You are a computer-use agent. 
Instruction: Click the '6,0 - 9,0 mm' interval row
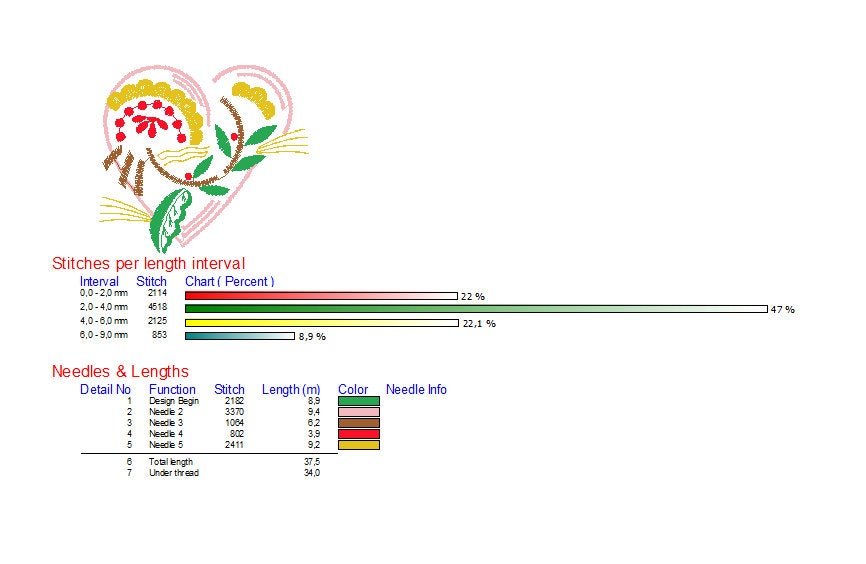tap(104, 335)
